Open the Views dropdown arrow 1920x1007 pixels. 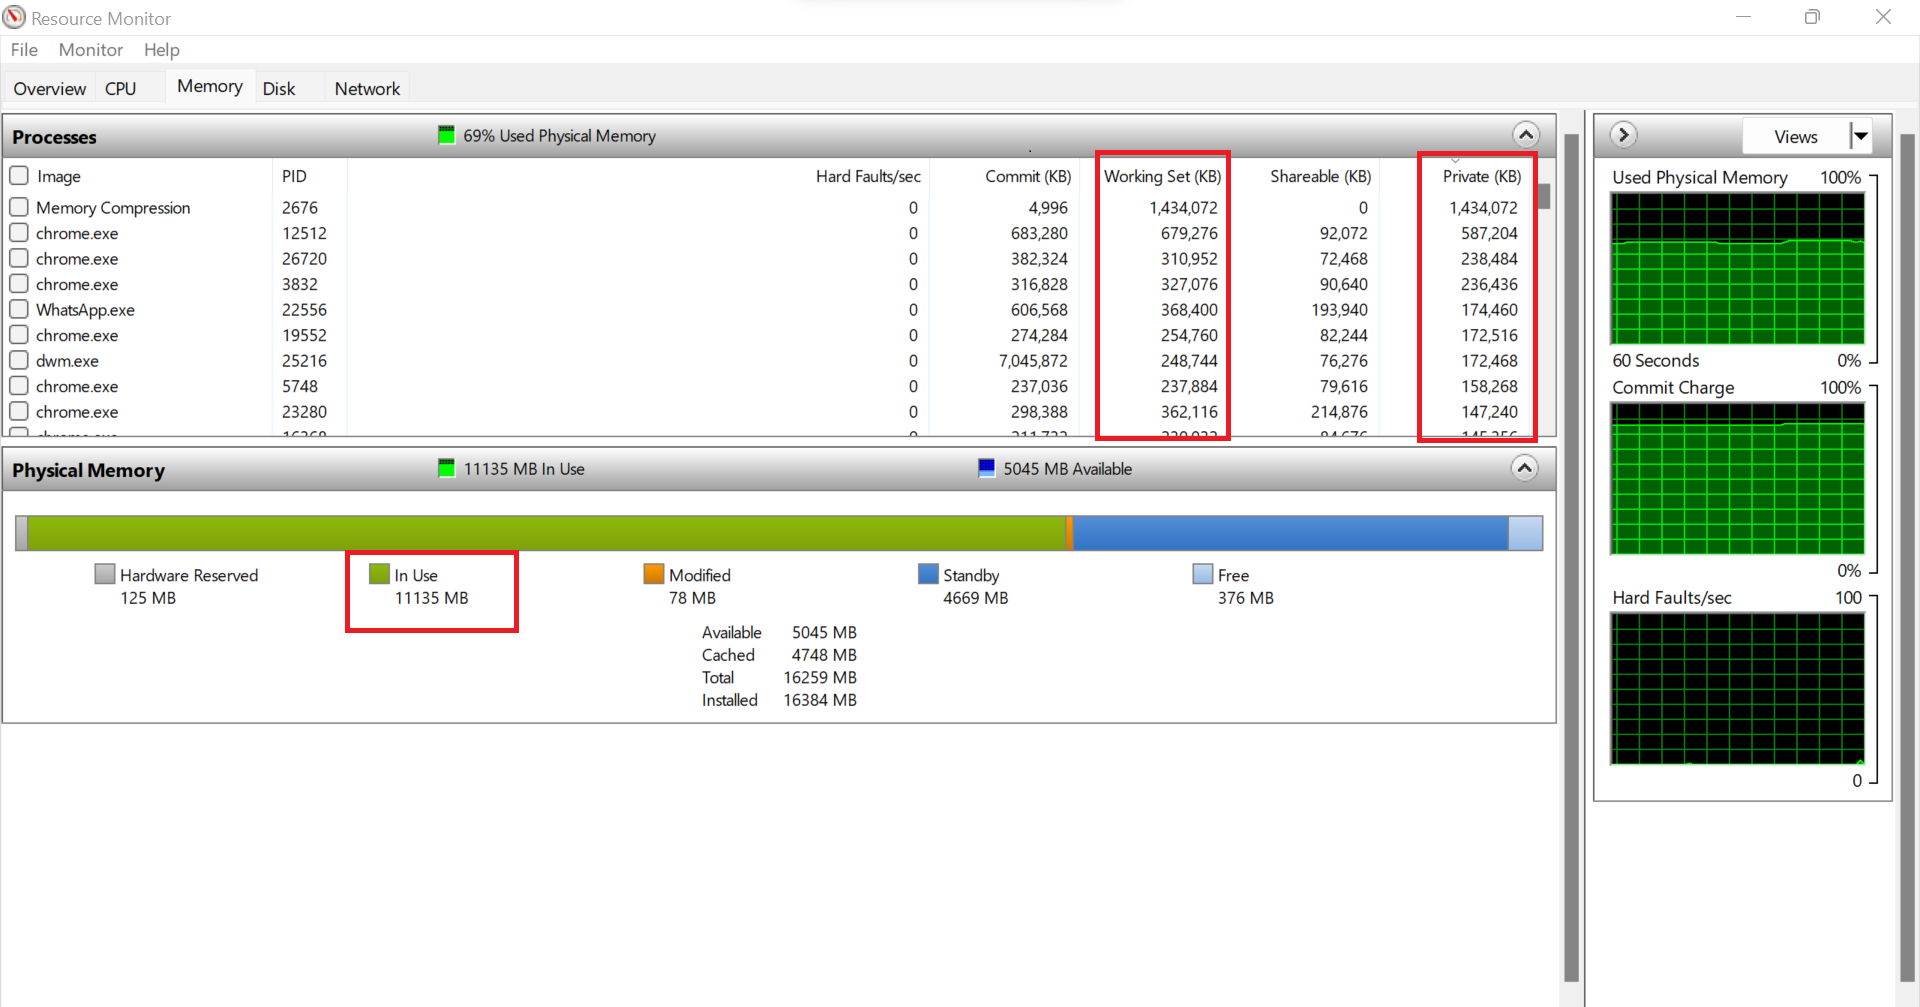1860,136
